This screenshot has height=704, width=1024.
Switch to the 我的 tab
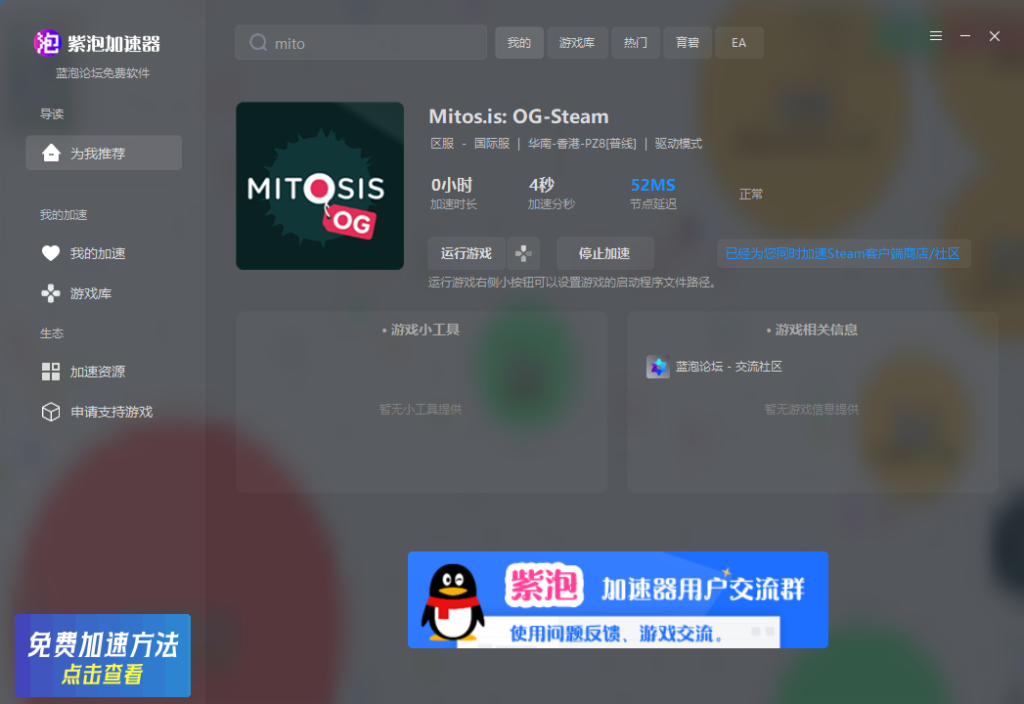(x=519, y=43)
